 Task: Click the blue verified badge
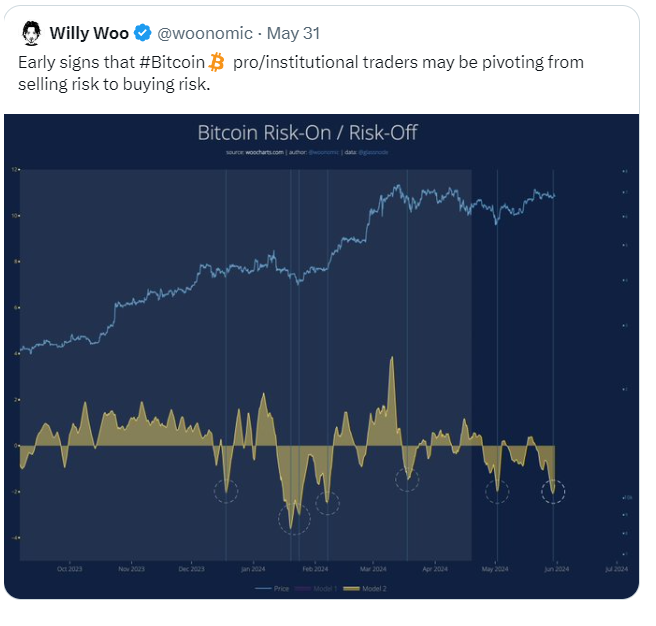tap(143, 33)
